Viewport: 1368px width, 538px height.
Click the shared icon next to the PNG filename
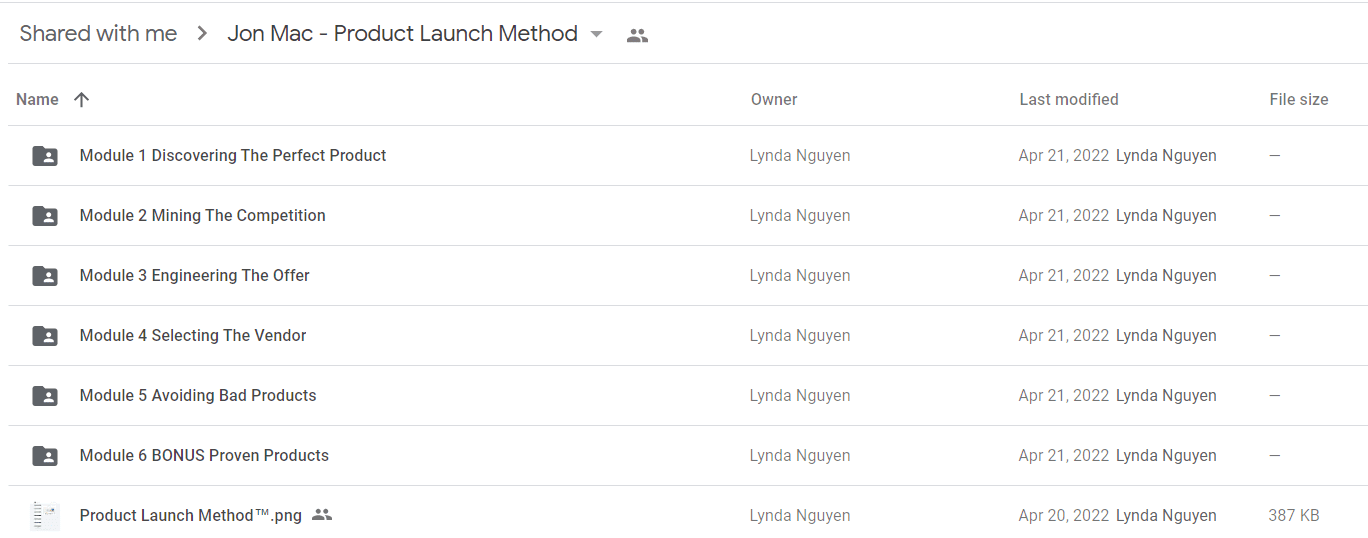pyautogui.click(x=321, y=515)
